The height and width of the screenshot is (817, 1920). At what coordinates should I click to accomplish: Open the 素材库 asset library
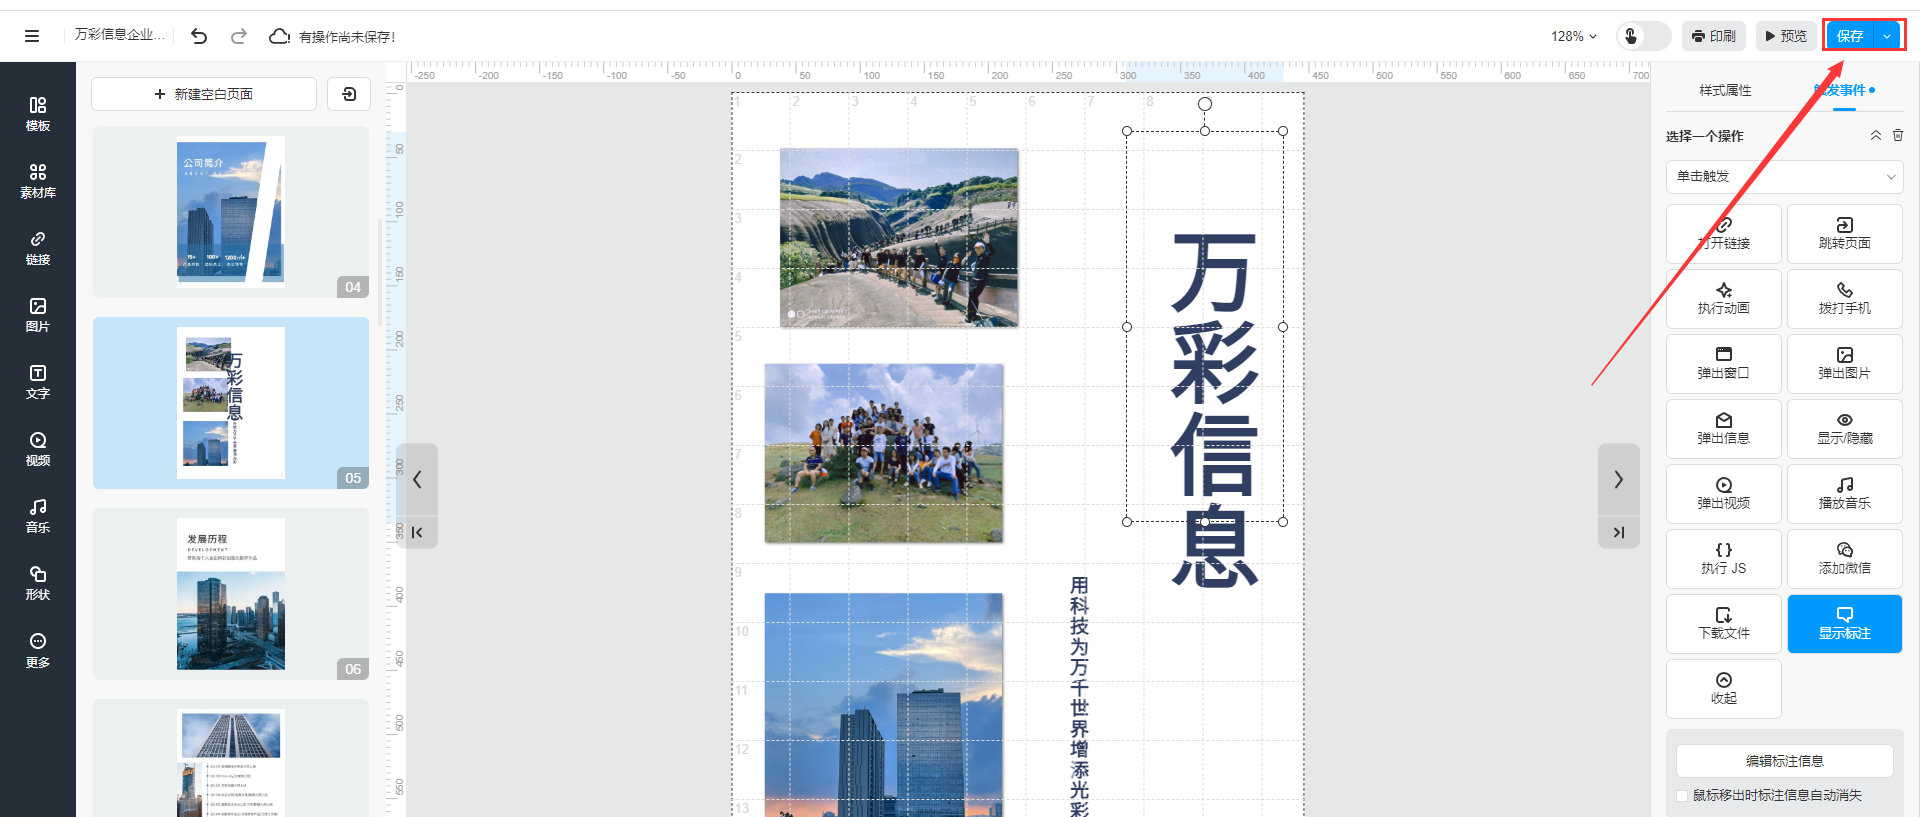point(37,181)
